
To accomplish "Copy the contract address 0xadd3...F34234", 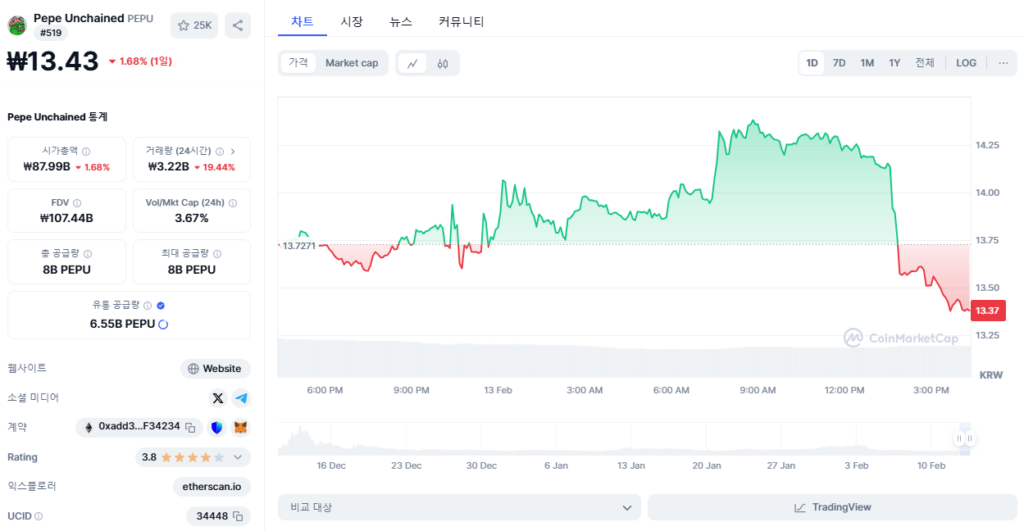I will pyautogui.click(x=191, y=427).
